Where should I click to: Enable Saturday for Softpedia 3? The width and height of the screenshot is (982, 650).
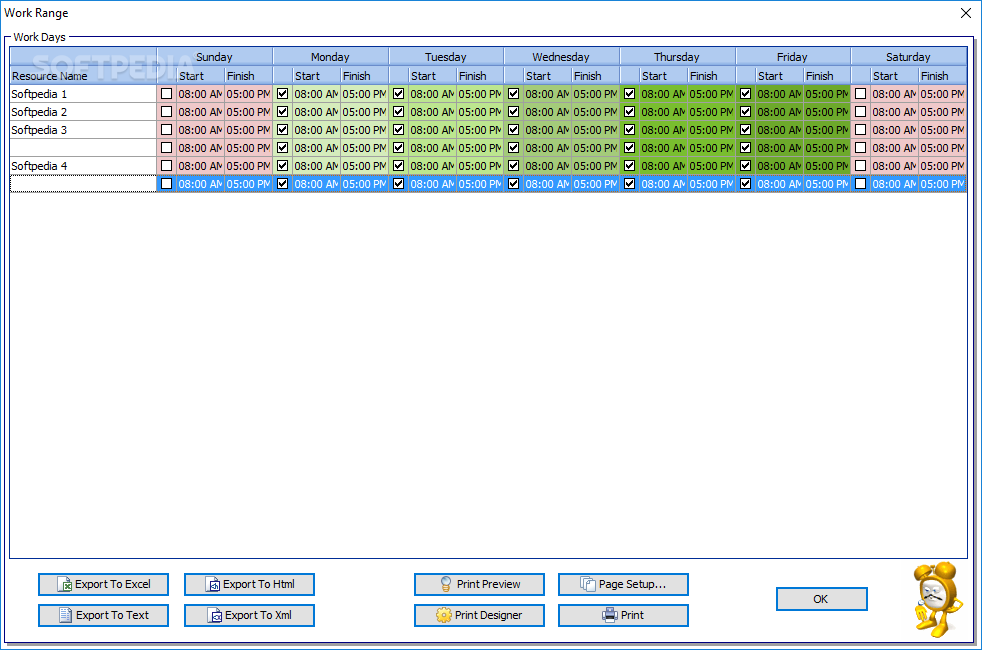(861, 130)
